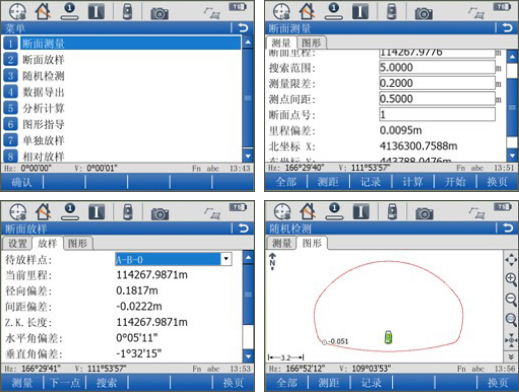Screen dimensions: 519x392
Task: Click the home icon in the 断面放样 screen
Action: pyautogui.click(x=44, y=211)
